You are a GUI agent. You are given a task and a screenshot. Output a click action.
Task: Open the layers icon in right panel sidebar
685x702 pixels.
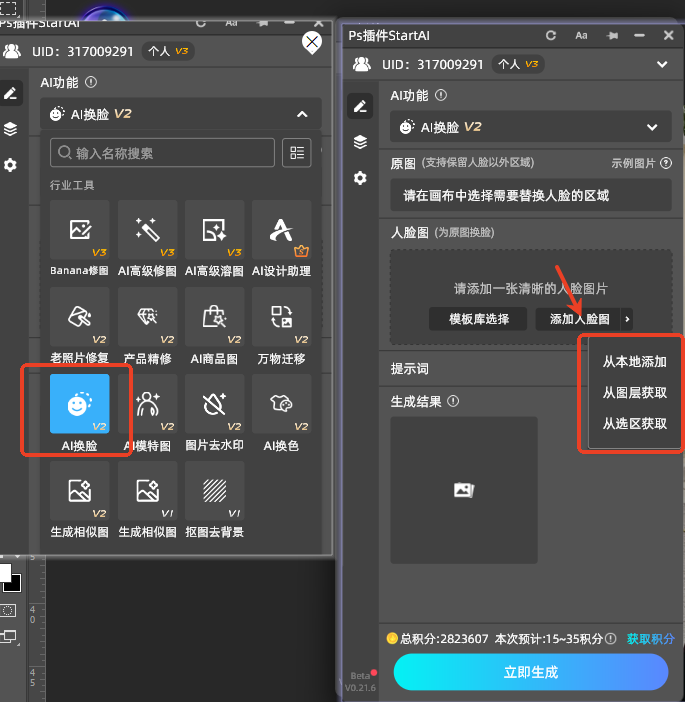360,142
